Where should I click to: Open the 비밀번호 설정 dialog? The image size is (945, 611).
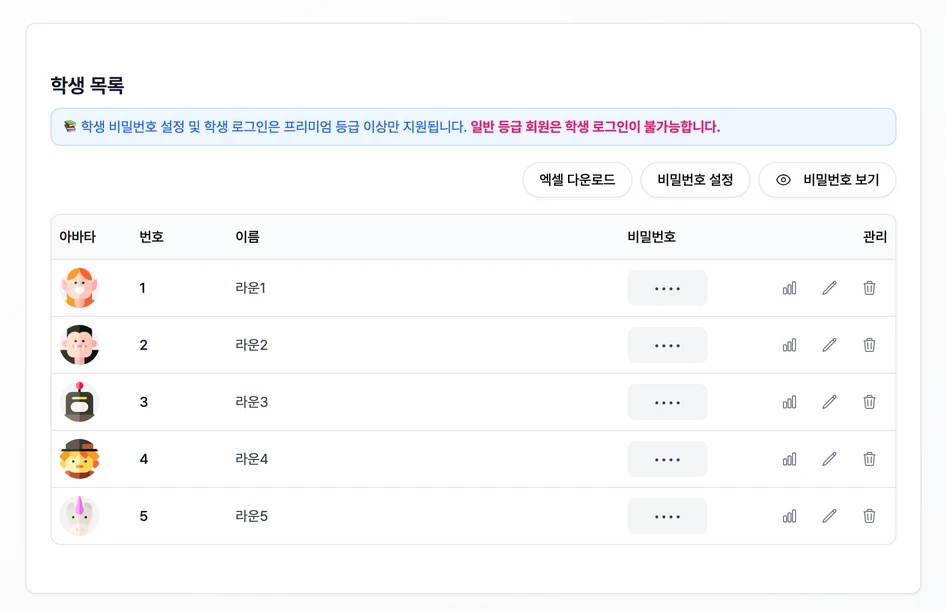click(695, 180)
